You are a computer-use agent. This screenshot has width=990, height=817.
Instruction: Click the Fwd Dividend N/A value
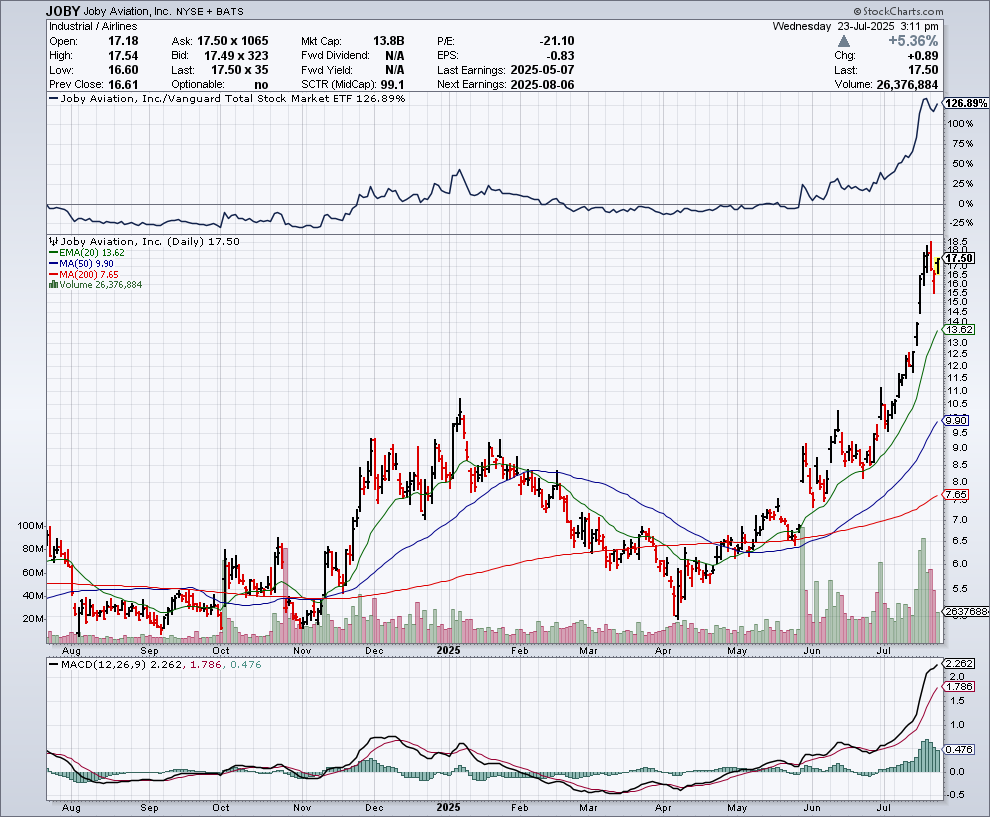tap(395, 56)
